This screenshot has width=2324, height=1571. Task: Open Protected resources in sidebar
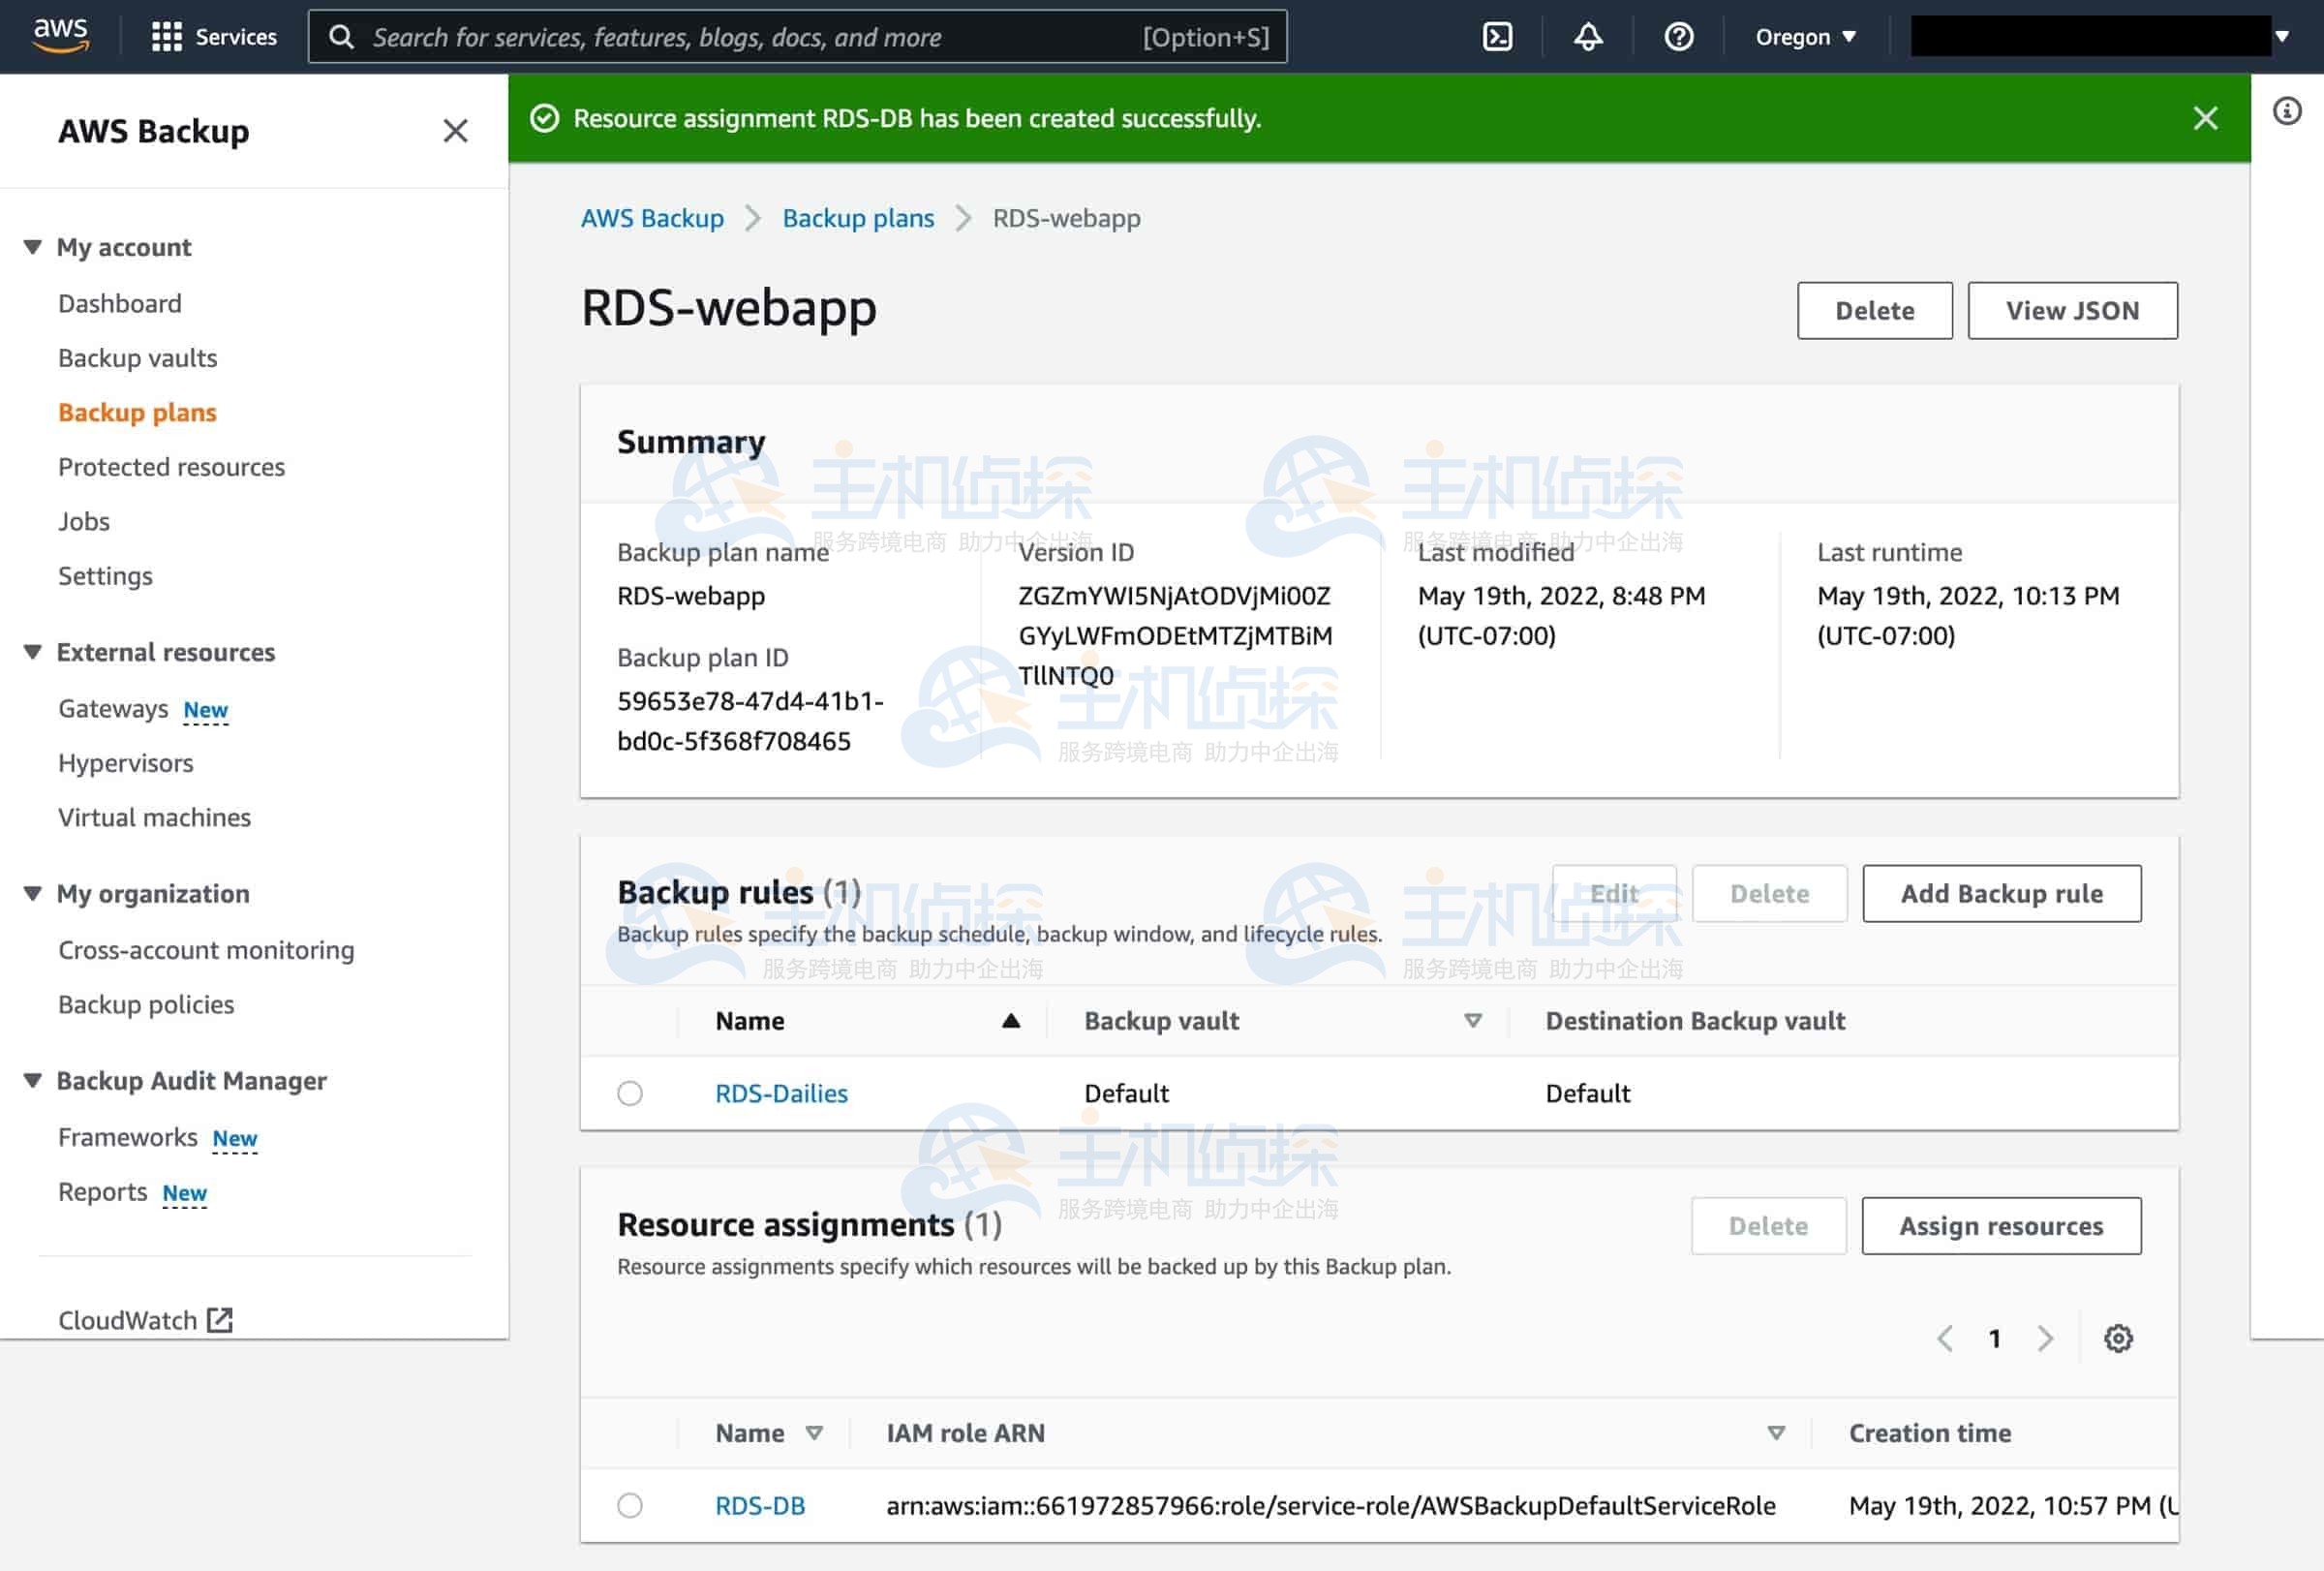tap(171, 467)
